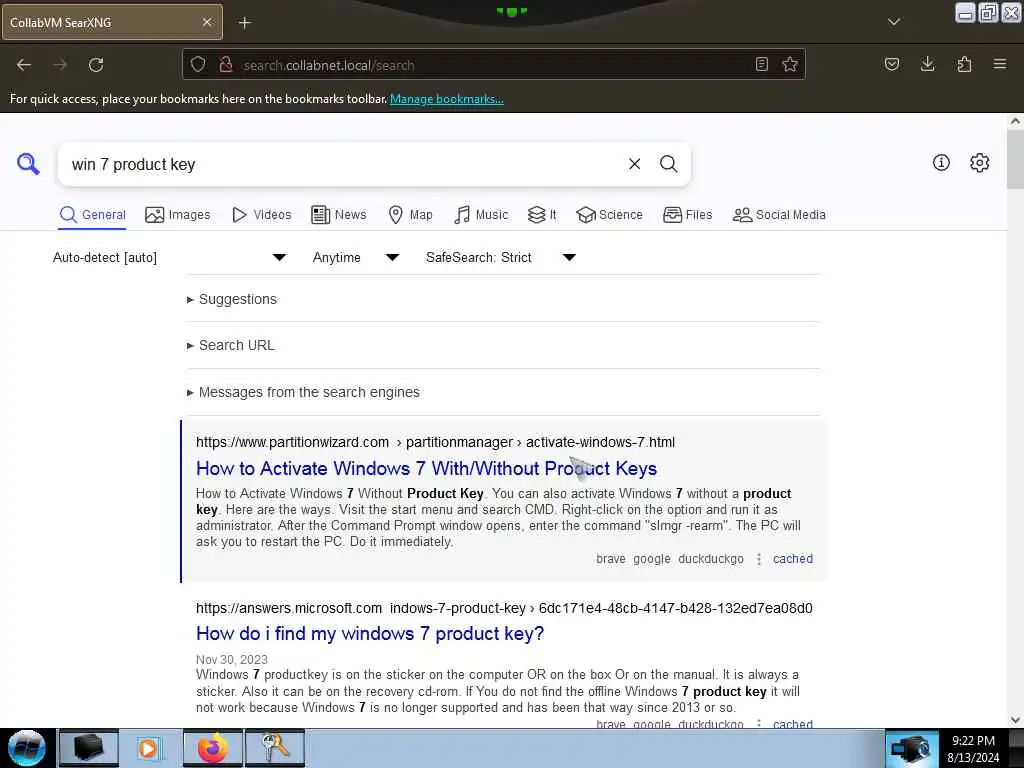Click the Windows Start orb

click(x=27, y=748)
